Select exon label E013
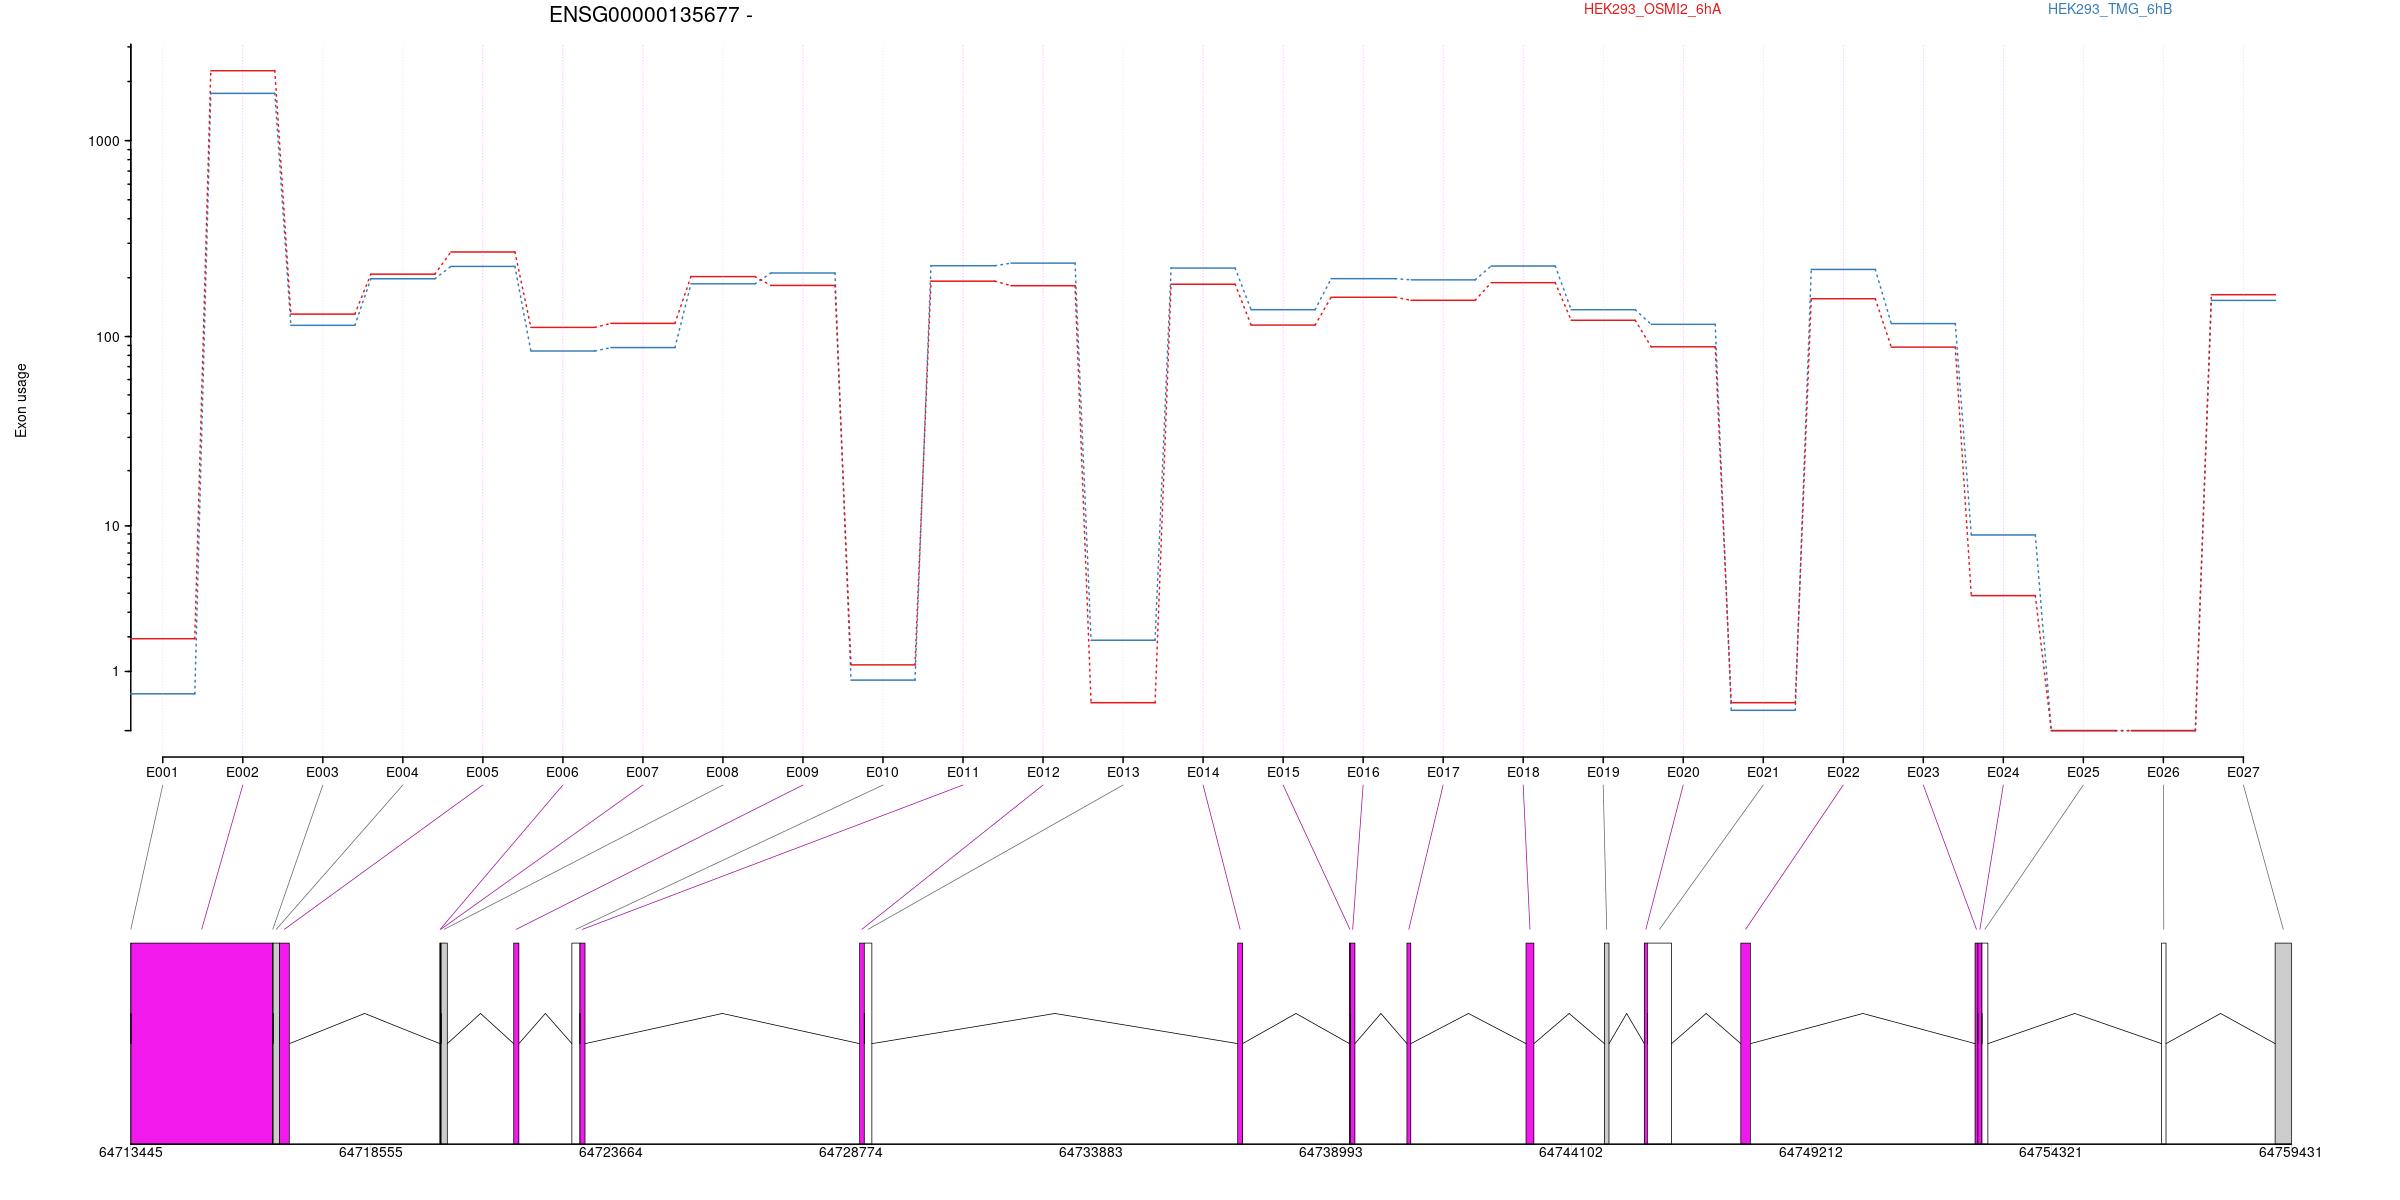This screenshot has height=1200, width=2400. tap(1123, 772)
